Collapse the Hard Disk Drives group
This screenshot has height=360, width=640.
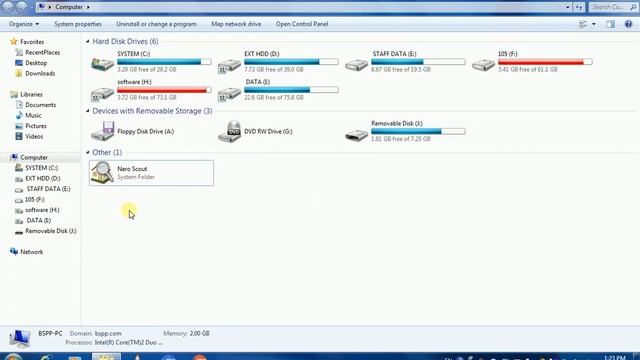(x=88, y=41)
